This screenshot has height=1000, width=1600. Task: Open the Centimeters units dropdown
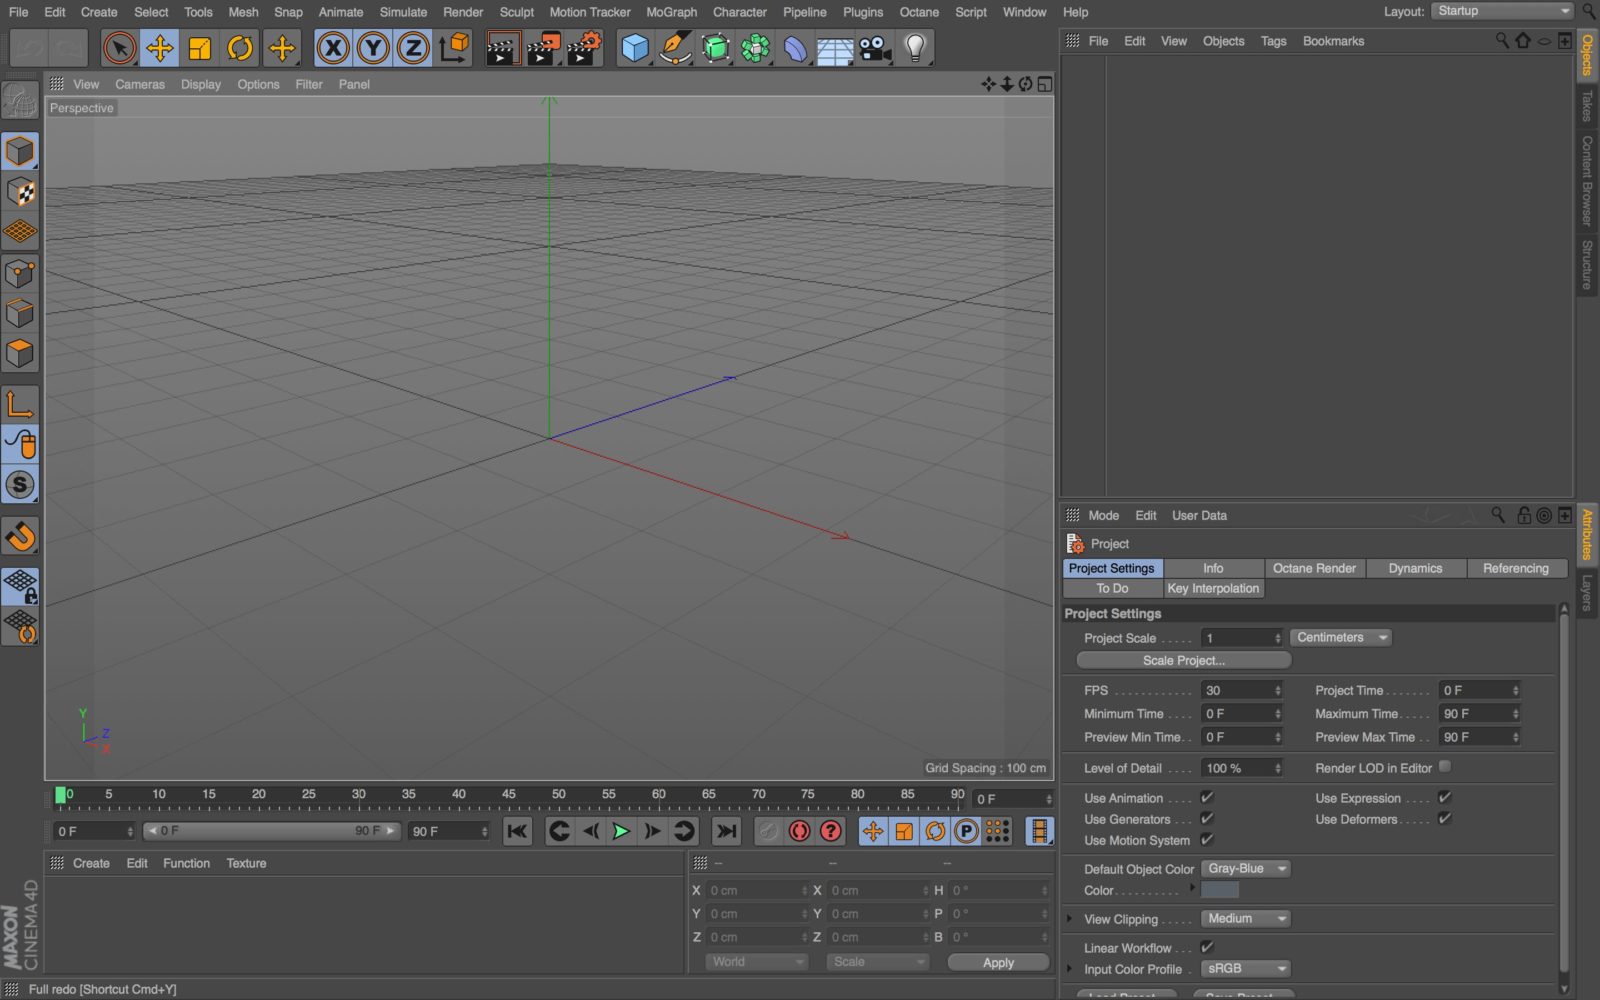(x=1340, y=637)
